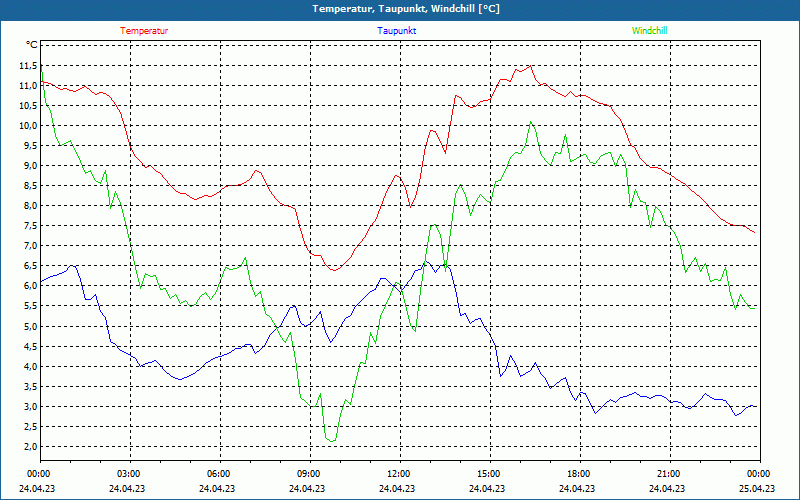Click the 8,5 y-axis value
This screenshot has width=800, height=500.
tap(31, 186)
